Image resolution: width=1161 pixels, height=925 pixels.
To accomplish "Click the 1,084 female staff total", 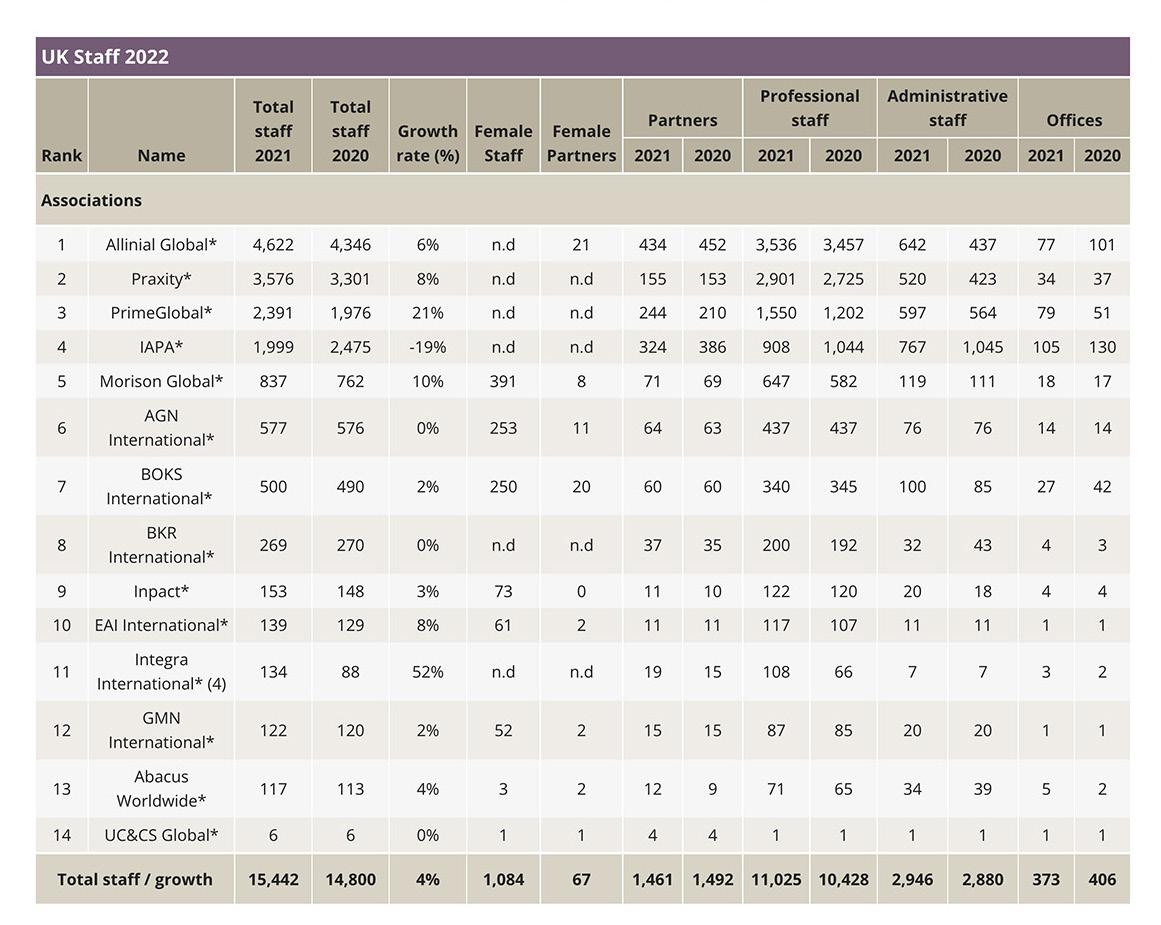I will (503, 879).
